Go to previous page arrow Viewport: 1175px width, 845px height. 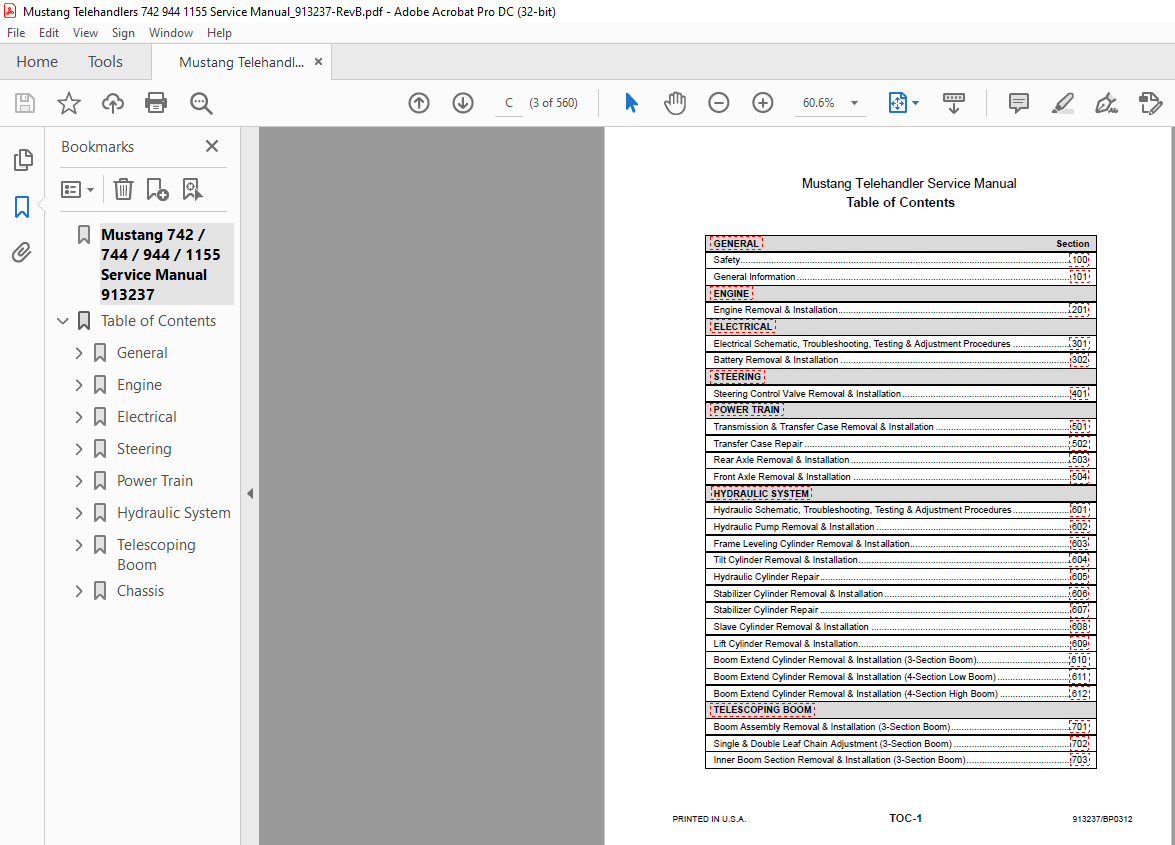[x=419, y=103]
